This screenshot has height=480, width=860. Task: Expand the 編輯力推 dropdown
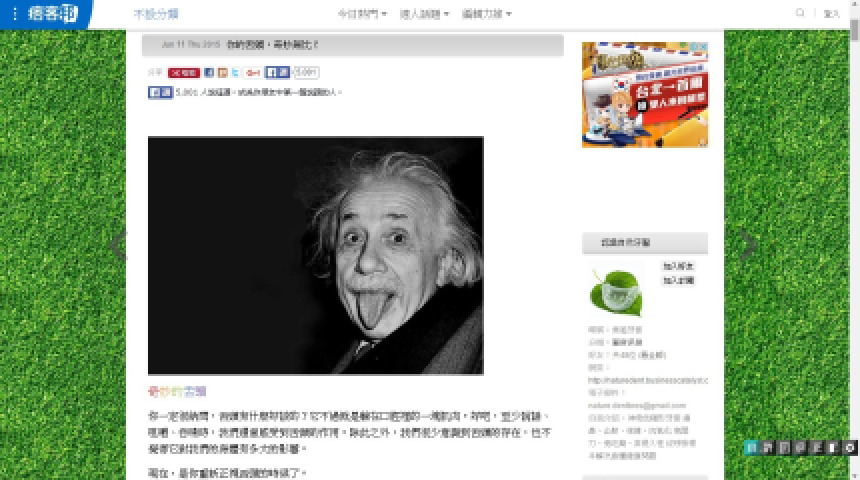point(487,14)
